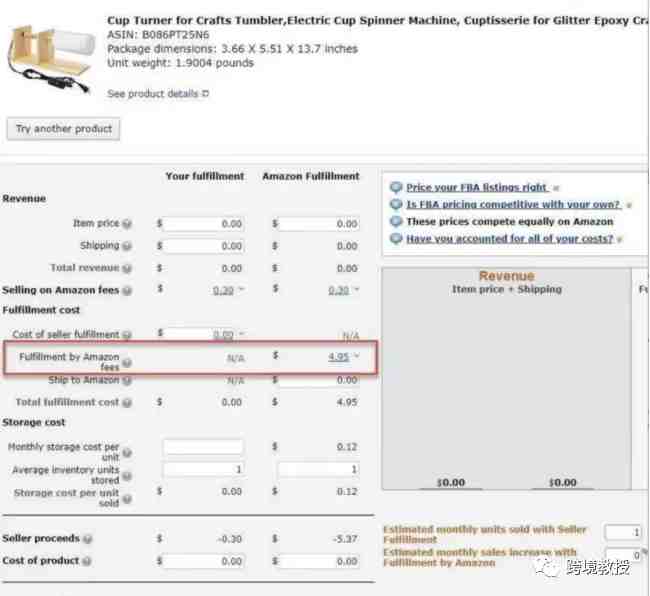The image size is (650, 596).
Task: Click the Storage cost per unit sold help icon
Action: point(127,499)
